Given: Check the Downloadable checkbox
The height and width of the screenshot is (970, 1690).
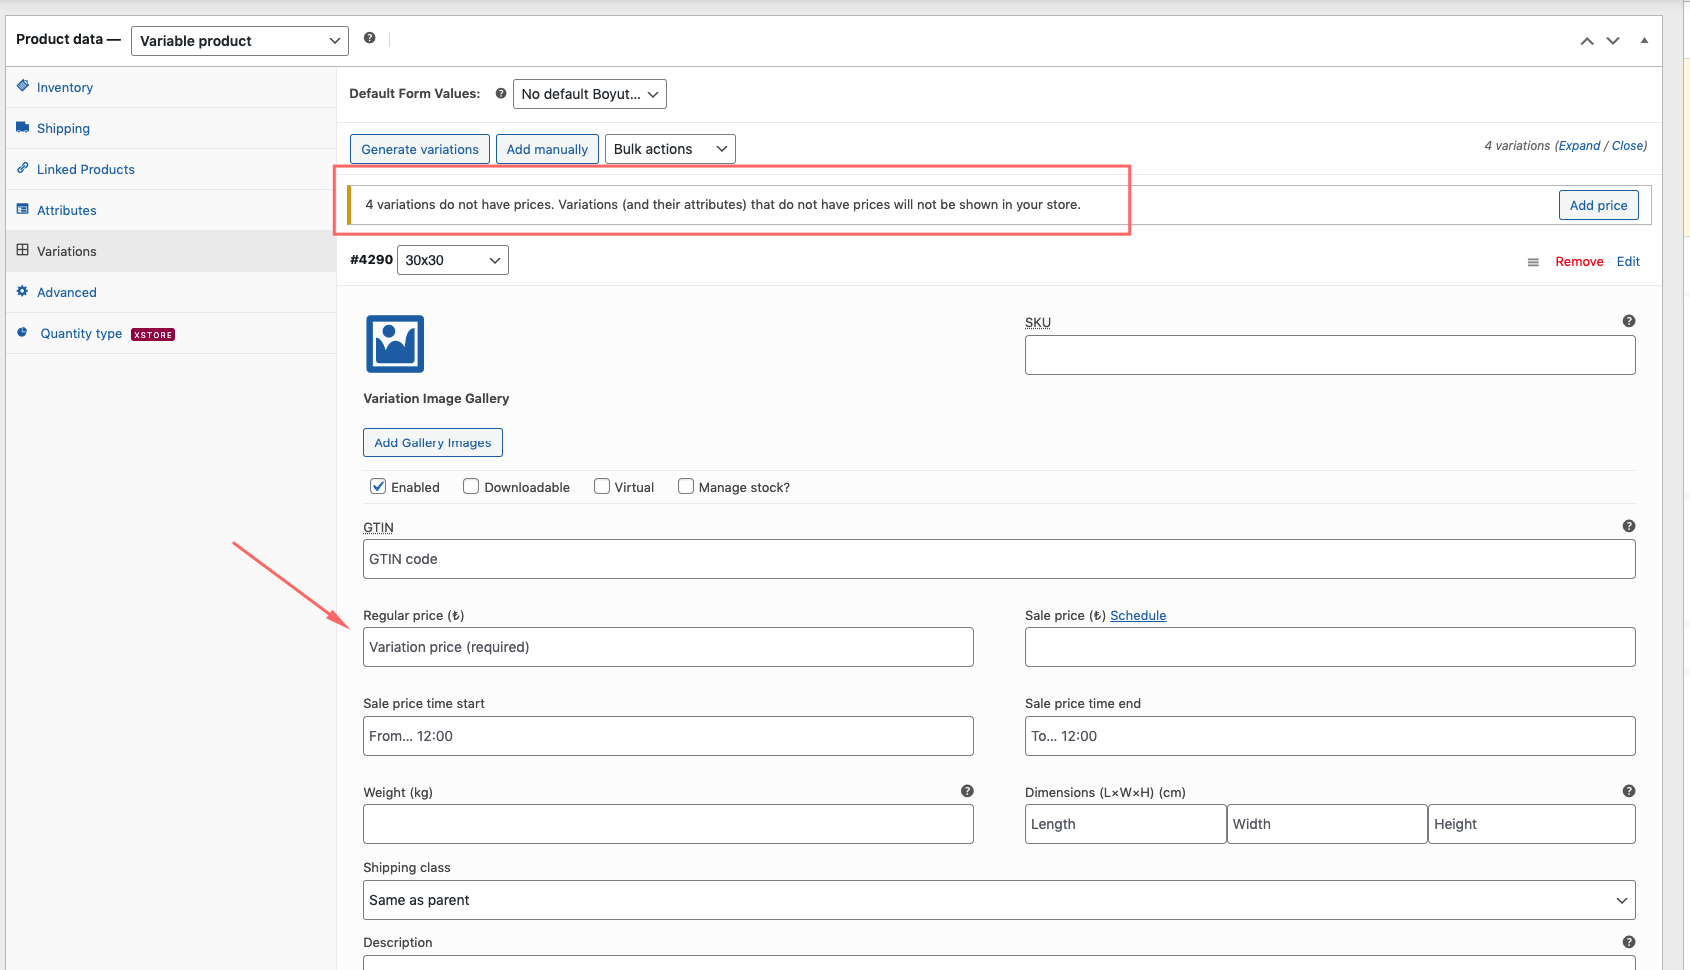Looking at the screenshot, I should 471,486.
